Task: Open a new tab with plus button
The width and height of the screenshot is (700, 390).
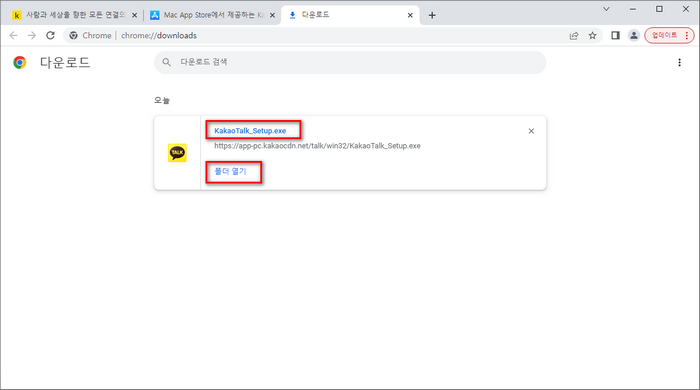Action: 432,15
